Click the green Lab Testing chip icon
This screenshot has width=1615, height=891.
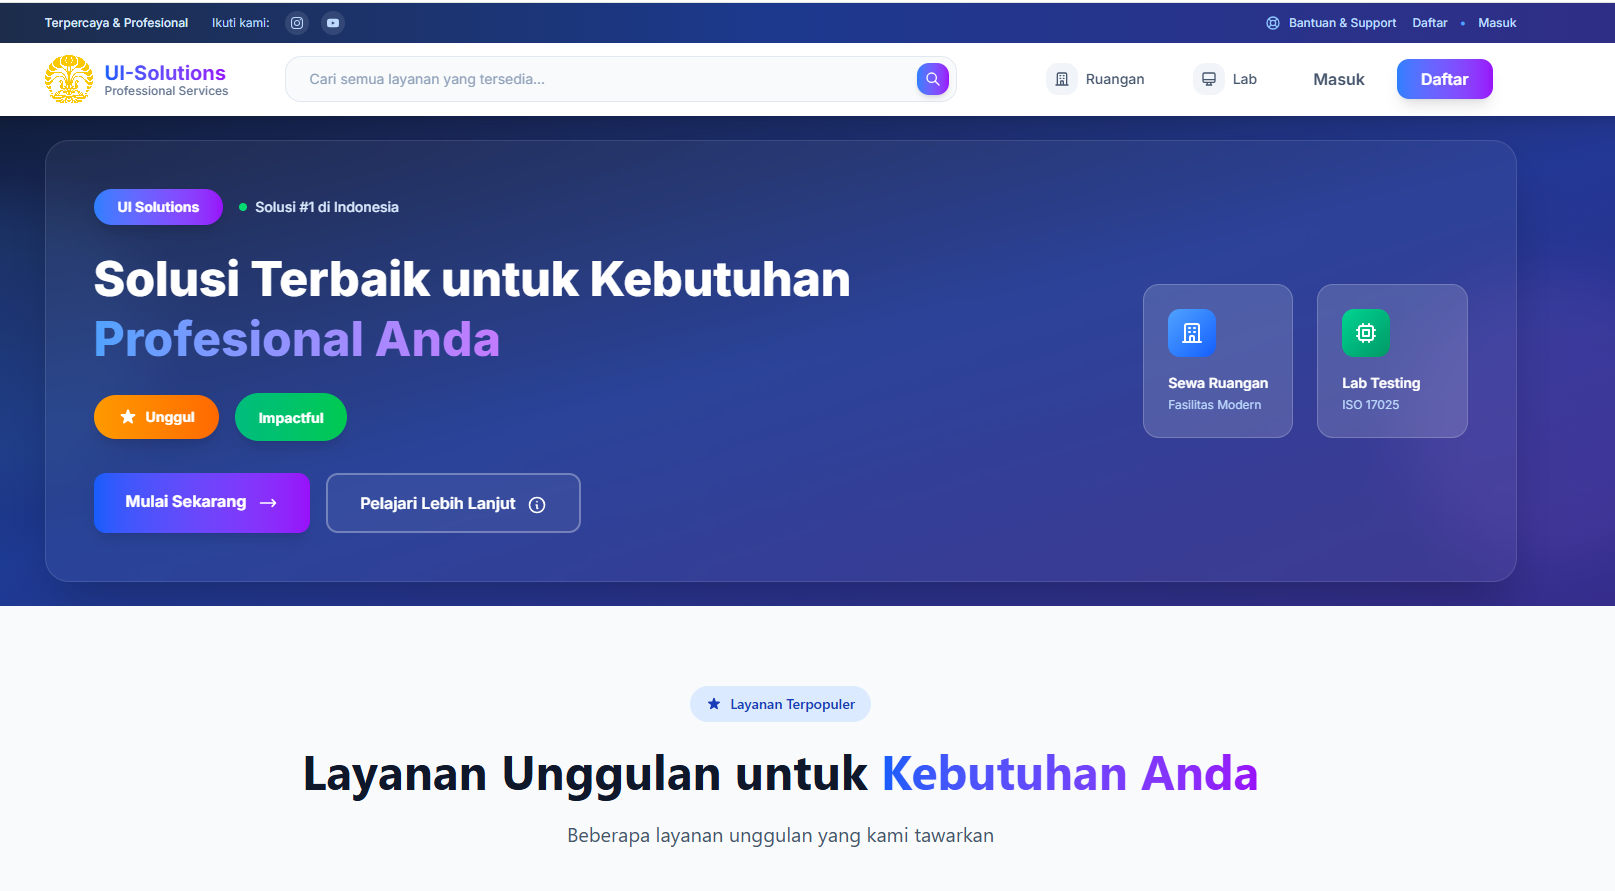tap(1366, 333)
